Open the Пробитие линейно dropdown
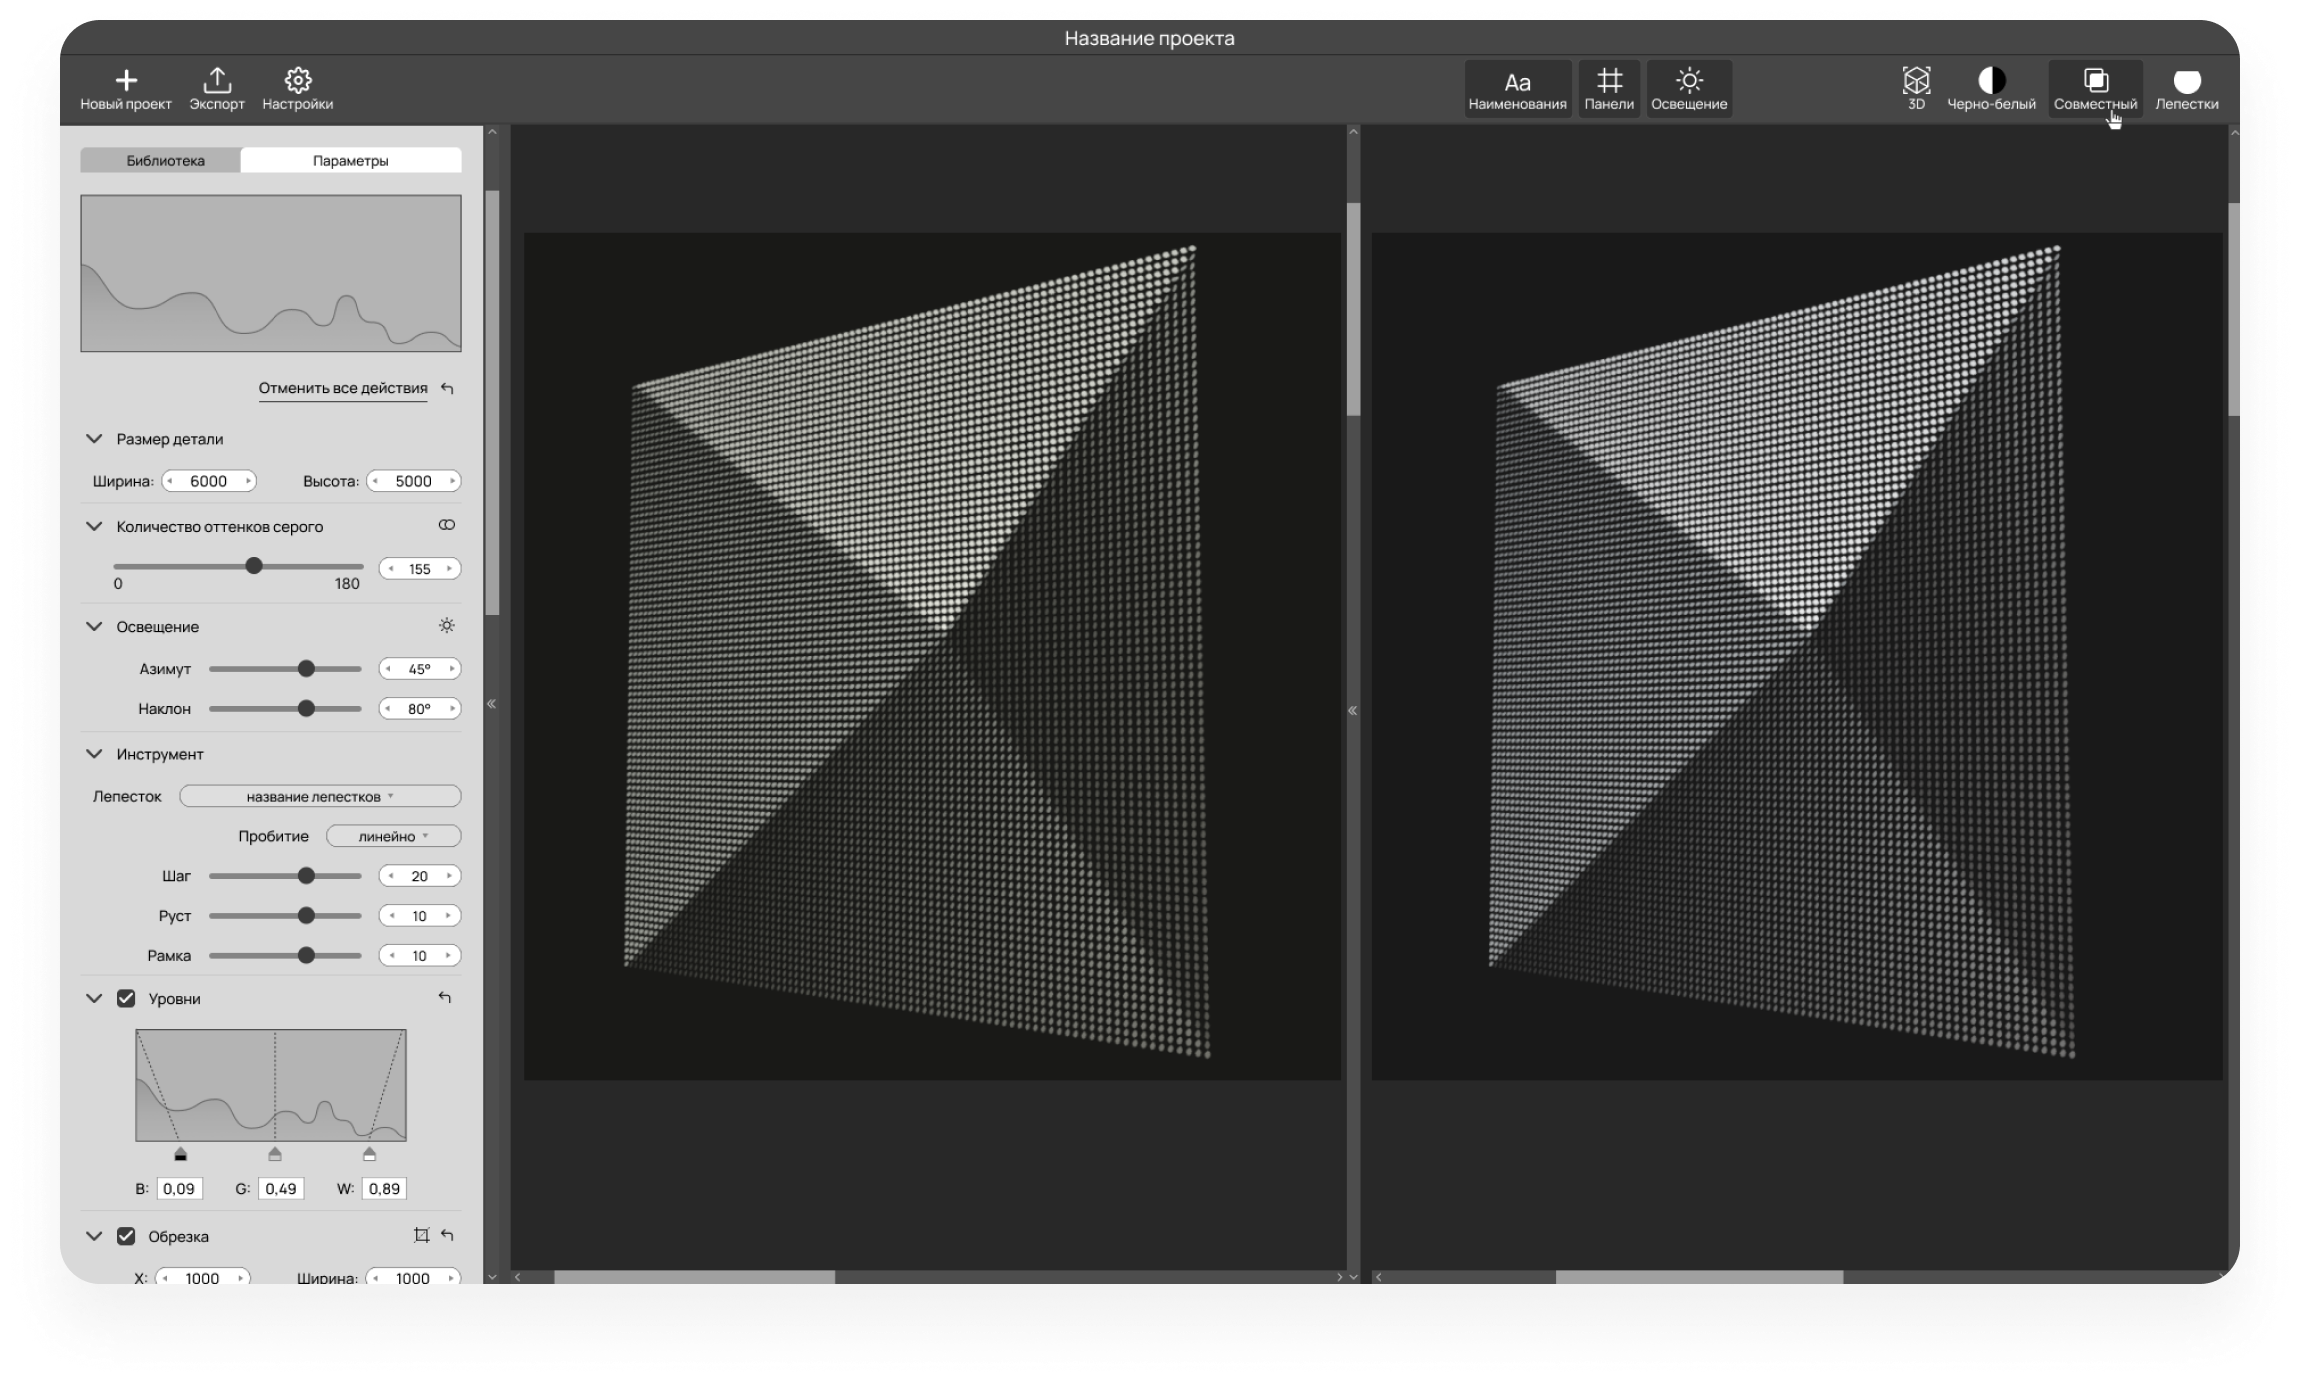2300x1384 pixels. 393,836
